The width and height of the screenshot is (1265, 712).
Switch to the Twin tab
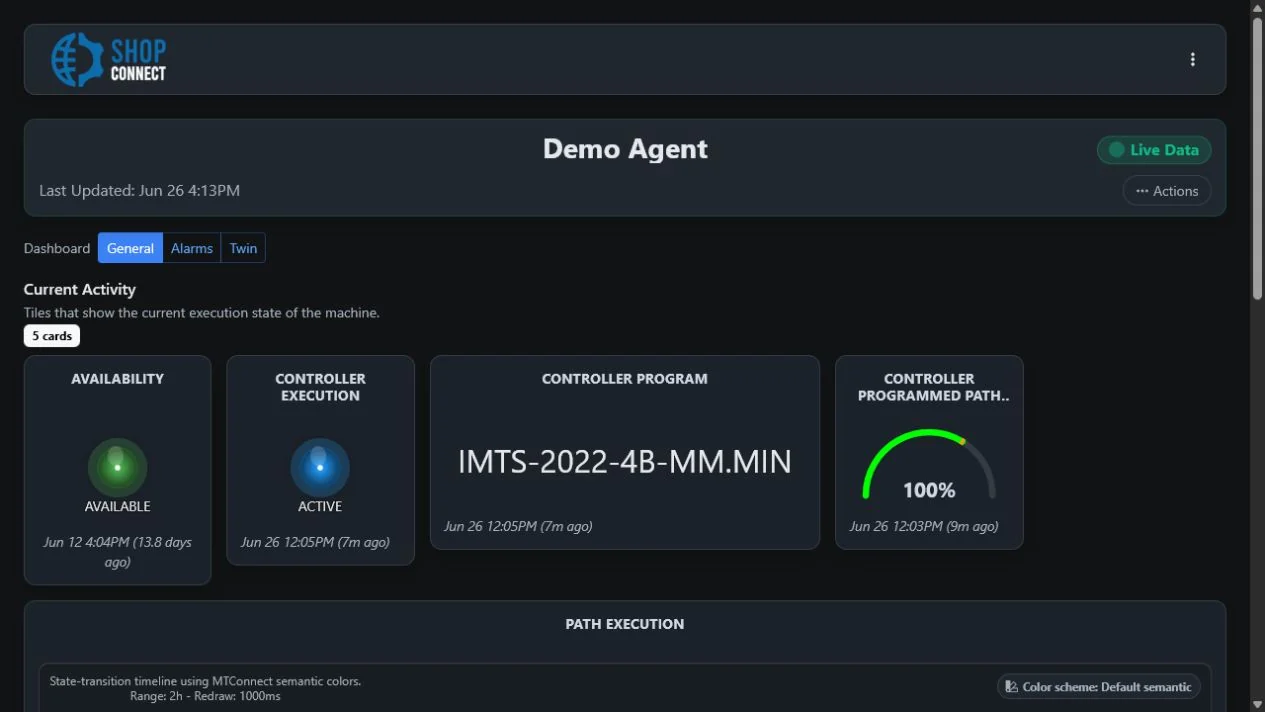(x=243, y=248)
